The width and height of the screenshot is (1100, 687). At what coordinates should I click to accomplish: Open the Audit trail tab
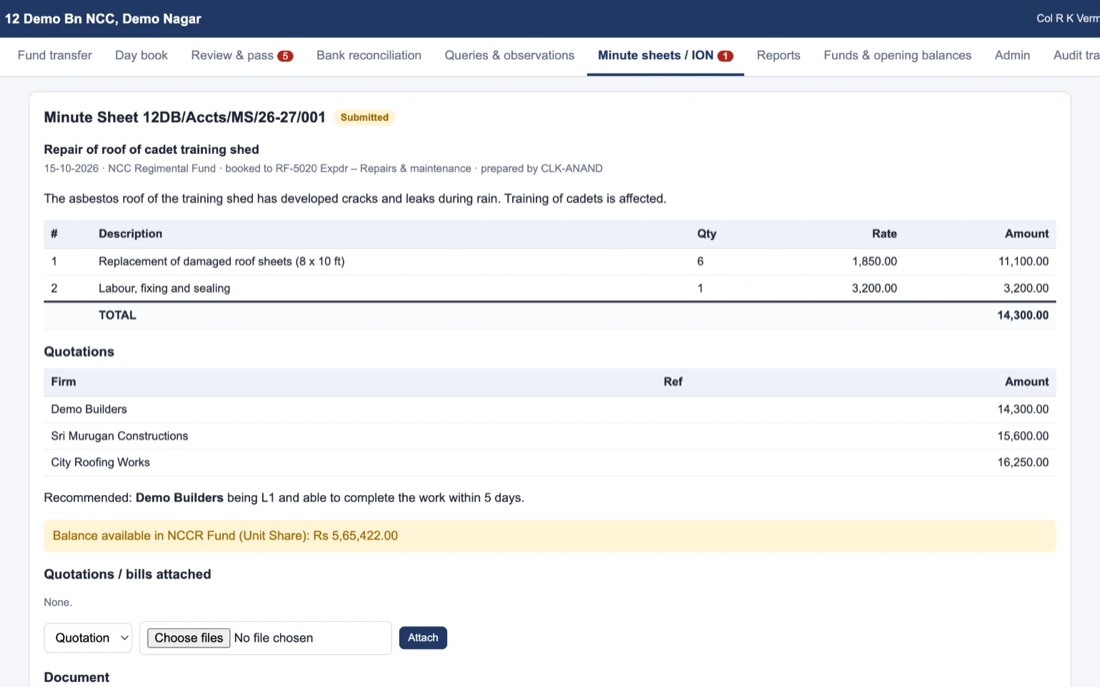point(1076,55)
